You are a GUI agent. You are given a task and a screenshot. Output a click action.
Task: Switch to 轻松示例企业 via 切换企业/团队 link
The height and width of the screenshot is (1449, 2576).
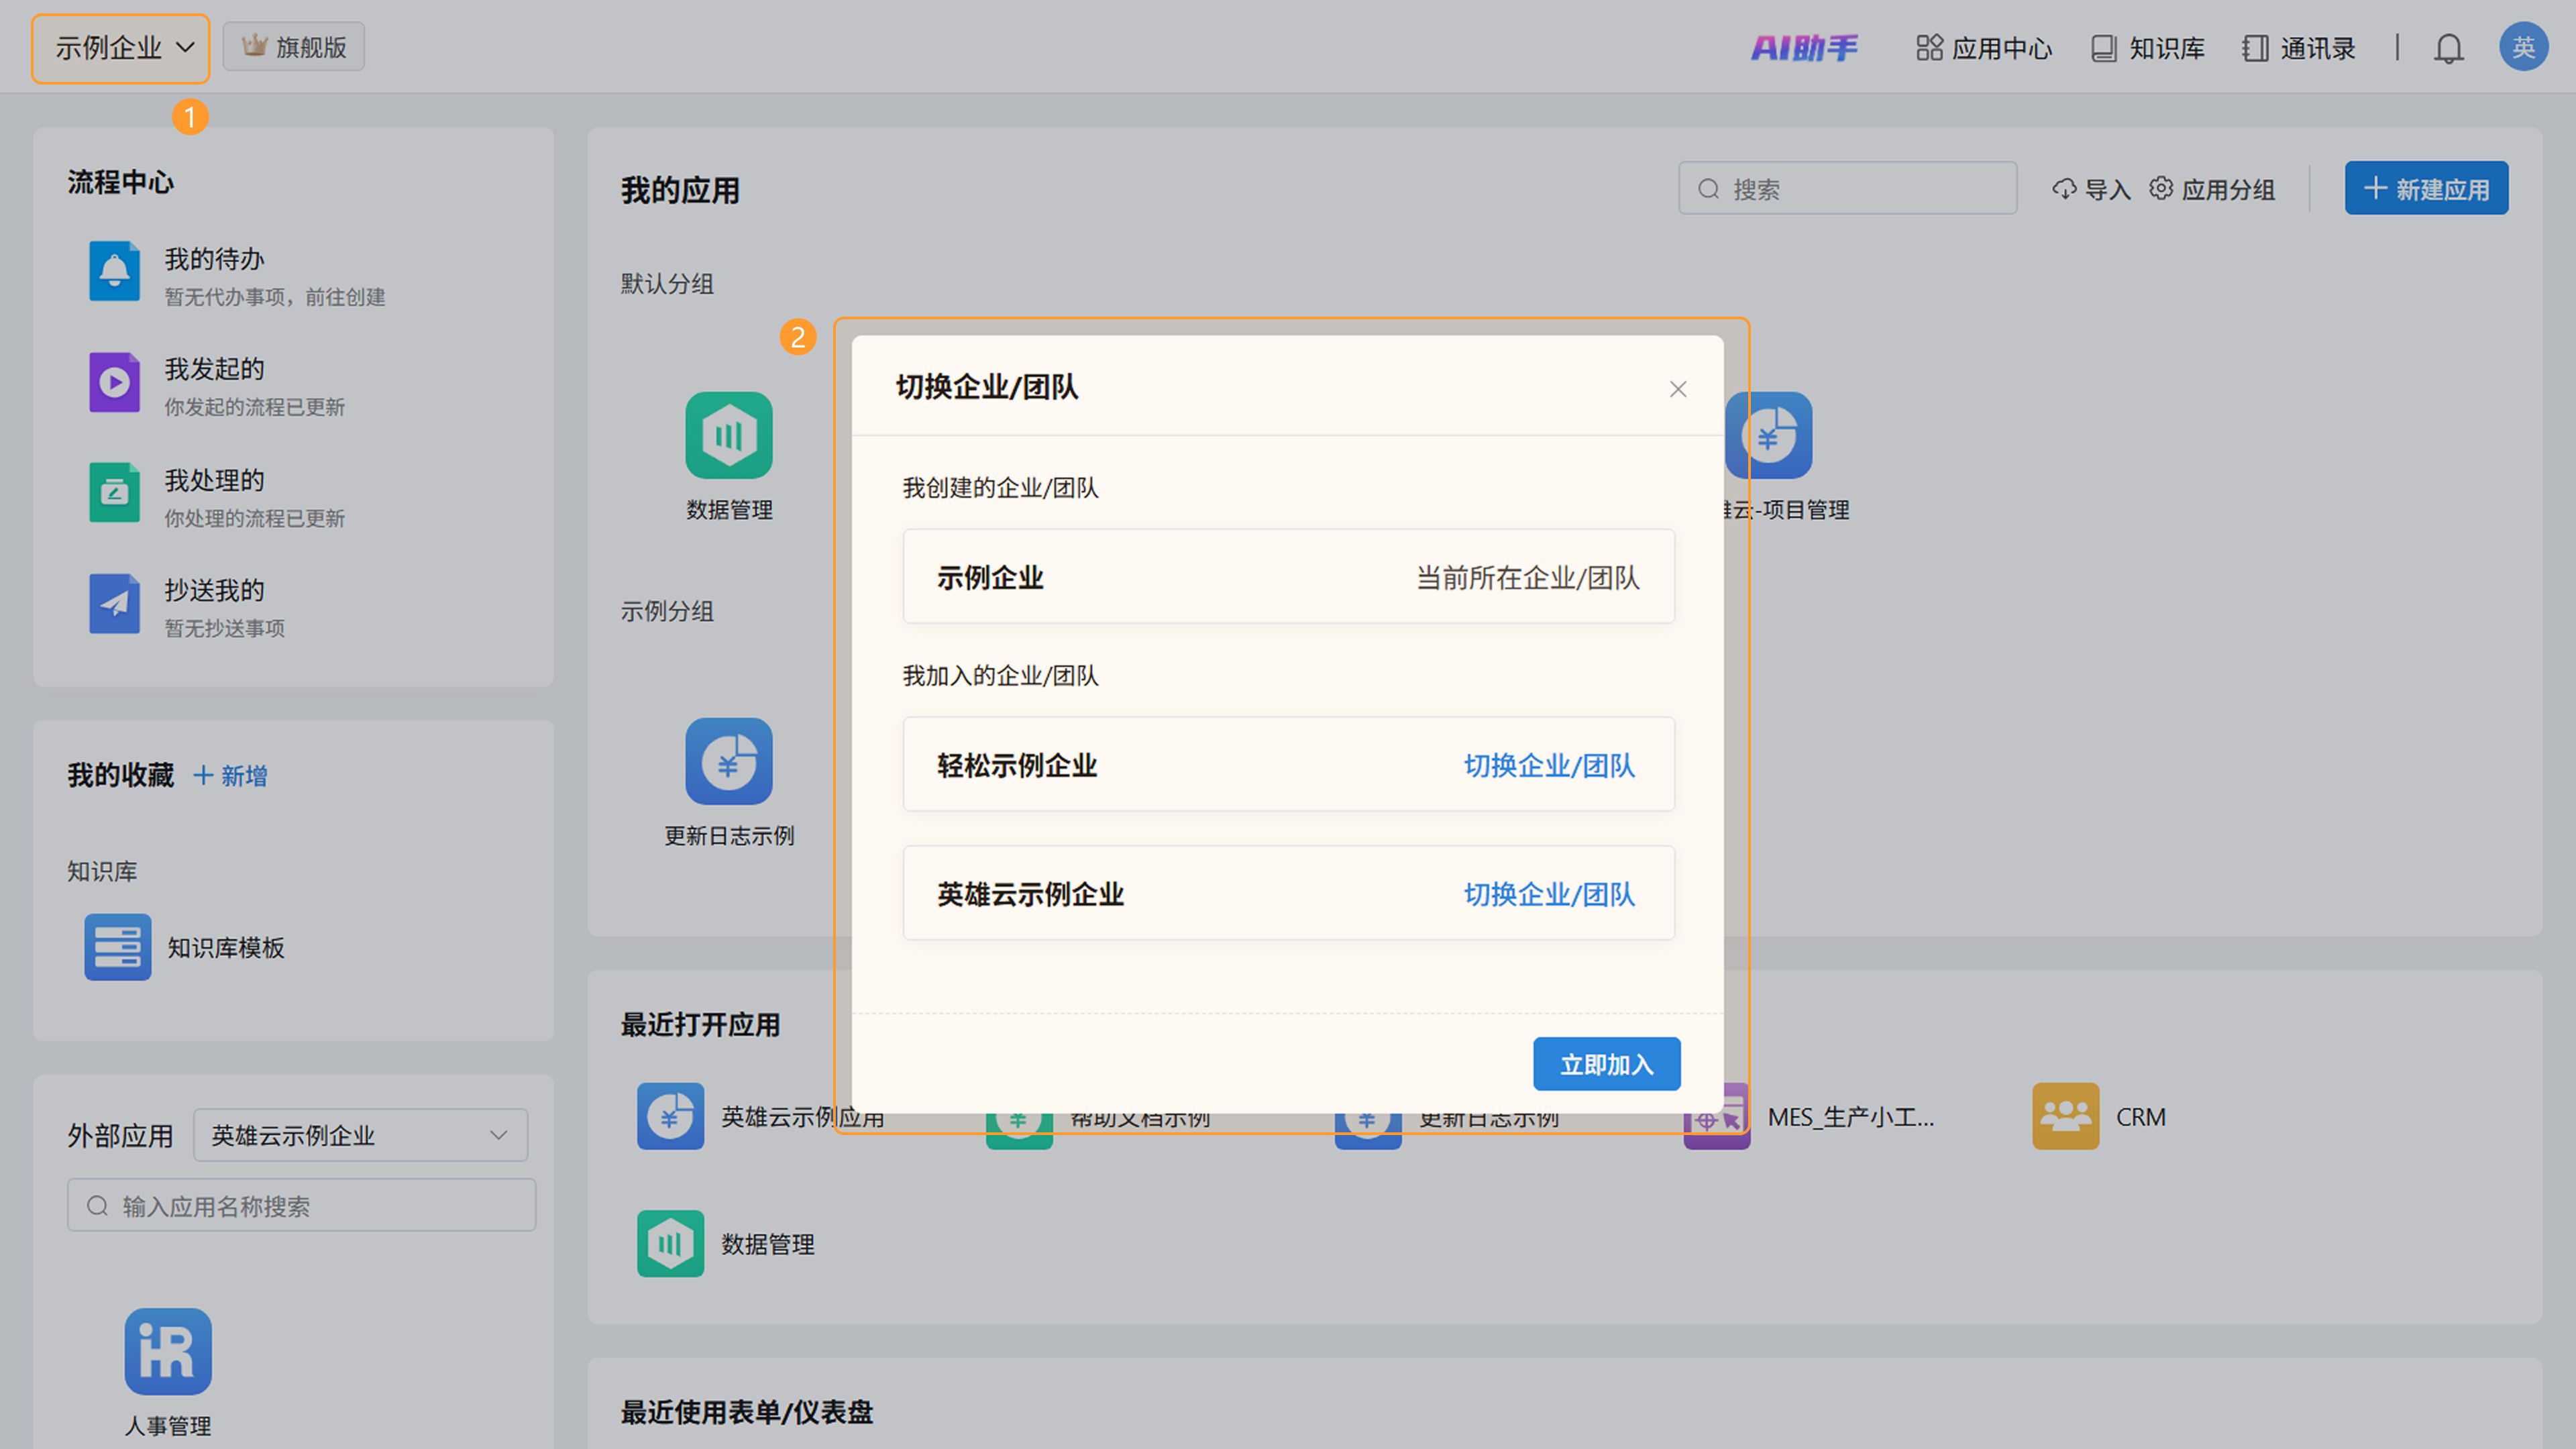1548,765
